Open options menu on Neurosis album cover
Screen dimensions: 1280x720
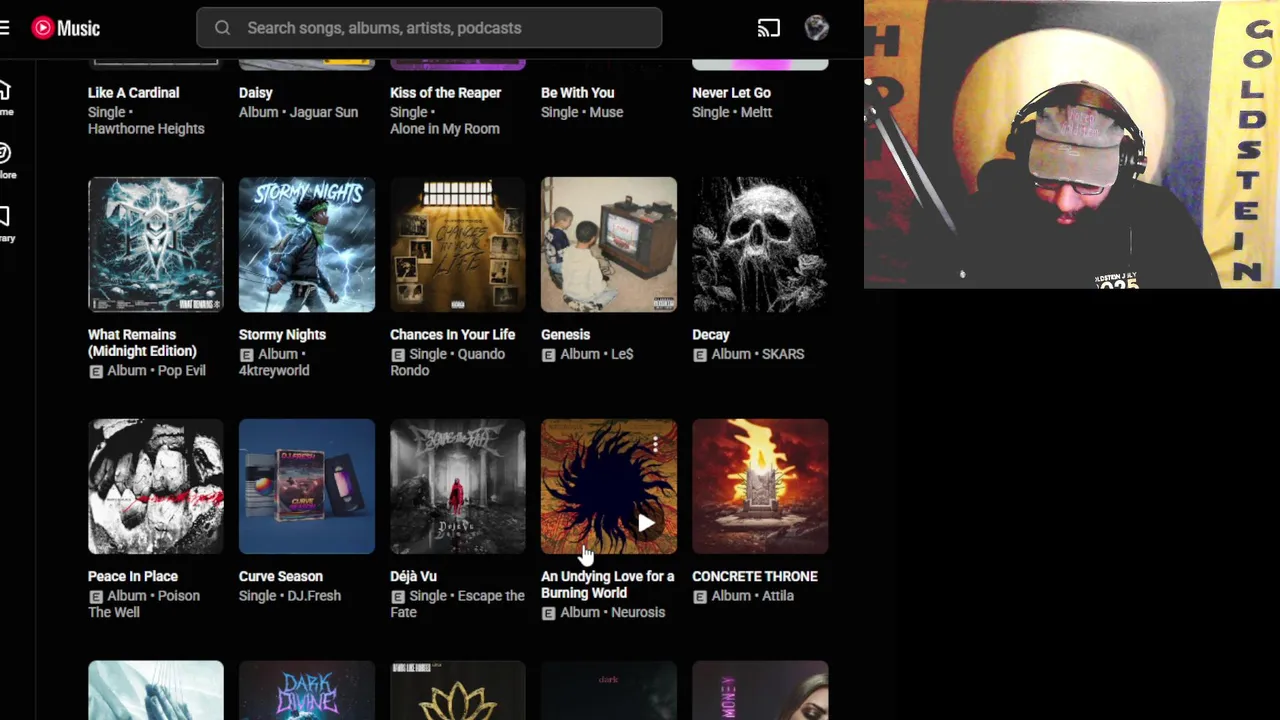click(x=655, y=445)
